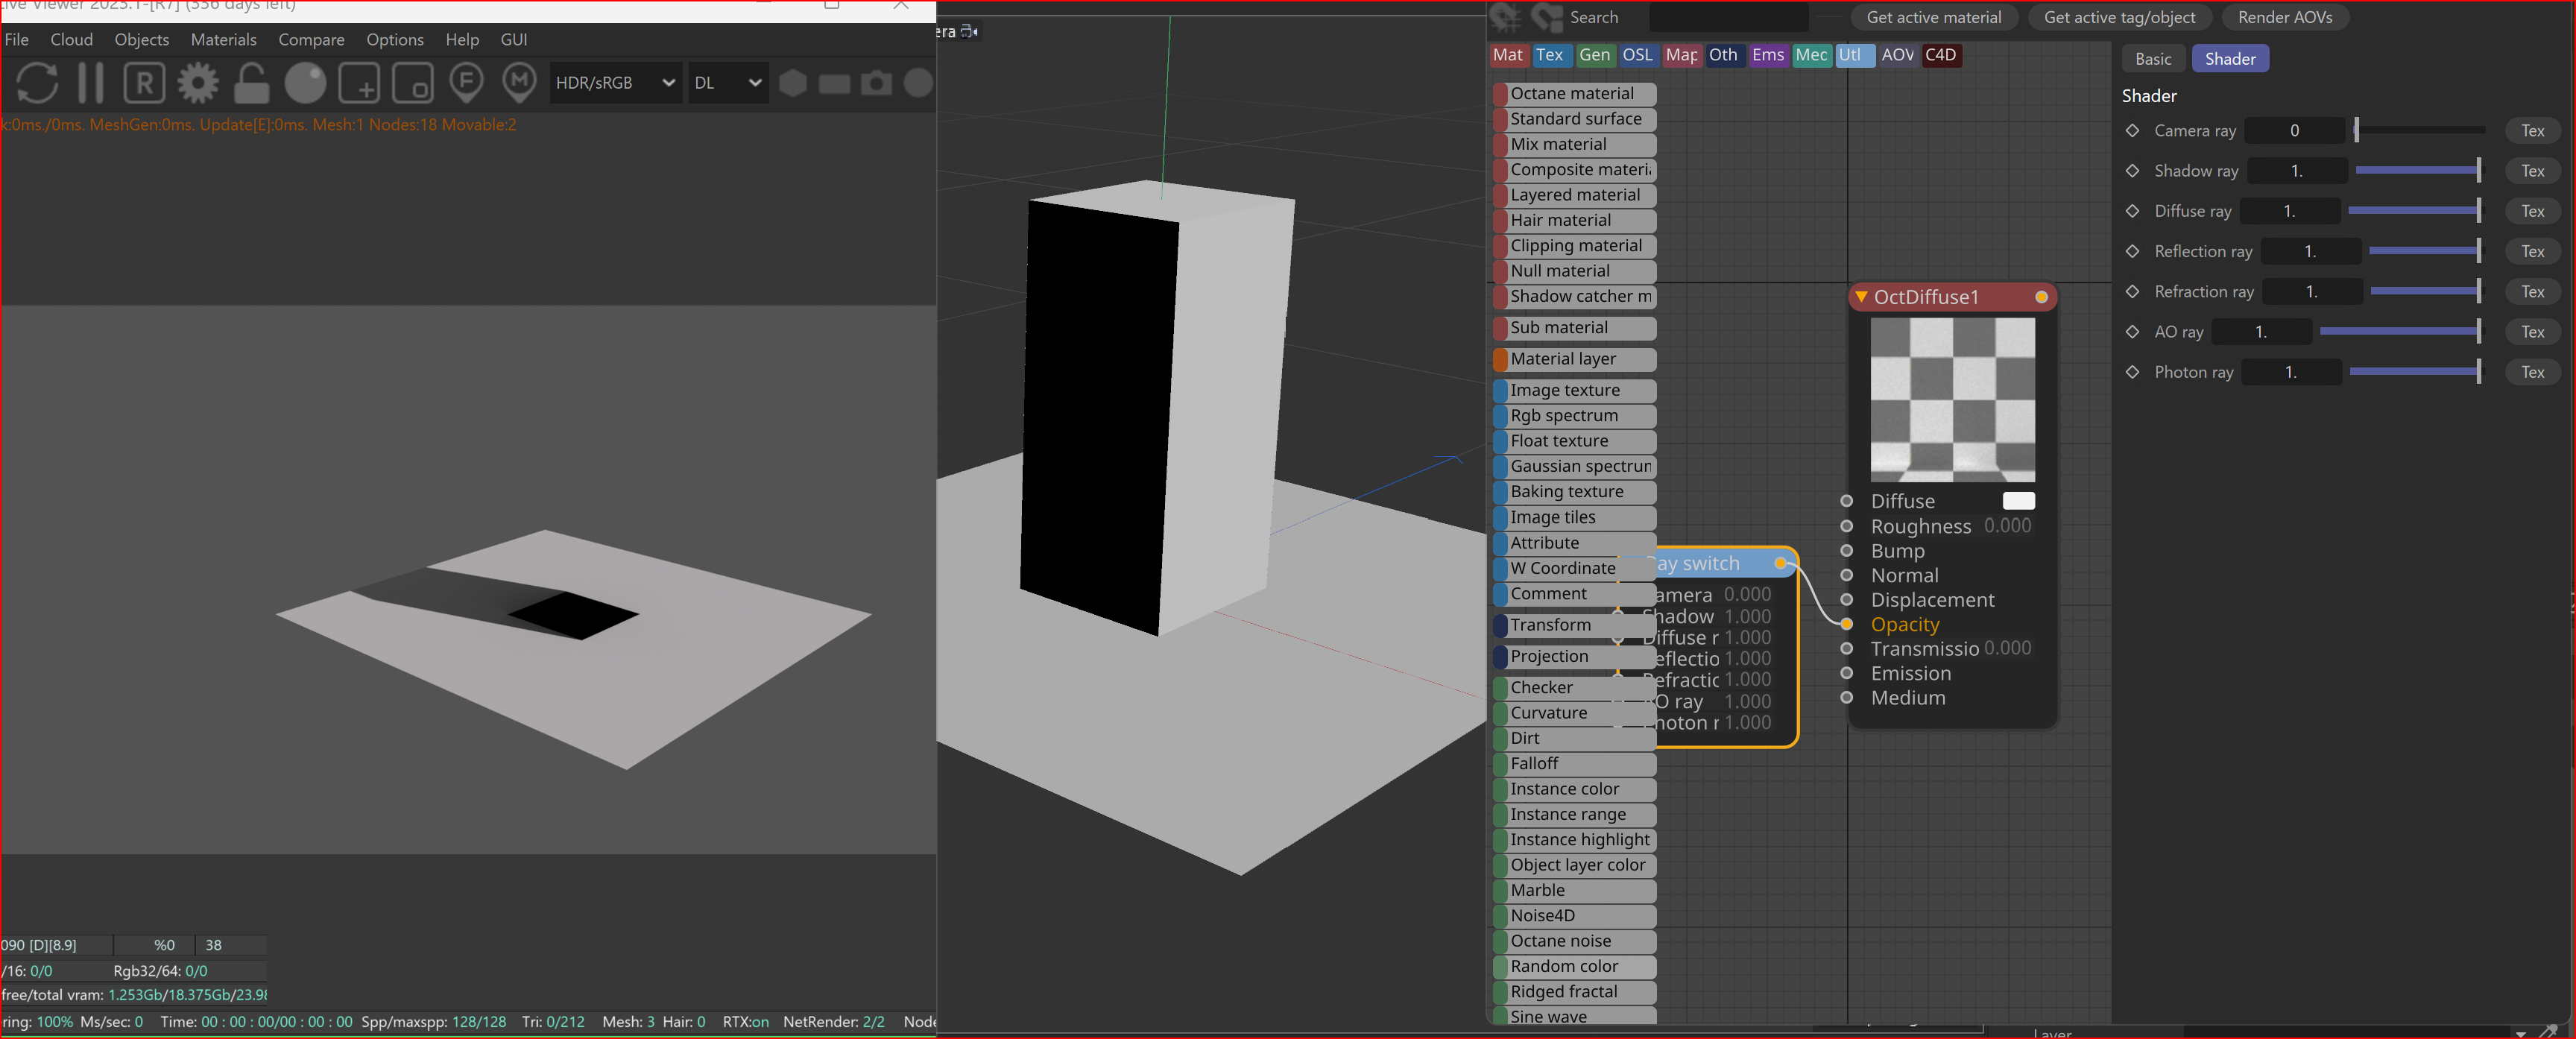Screen dimensions: 2576x1039
Task: Toggle the camera lock padlock icon
Action: point(251,83)
